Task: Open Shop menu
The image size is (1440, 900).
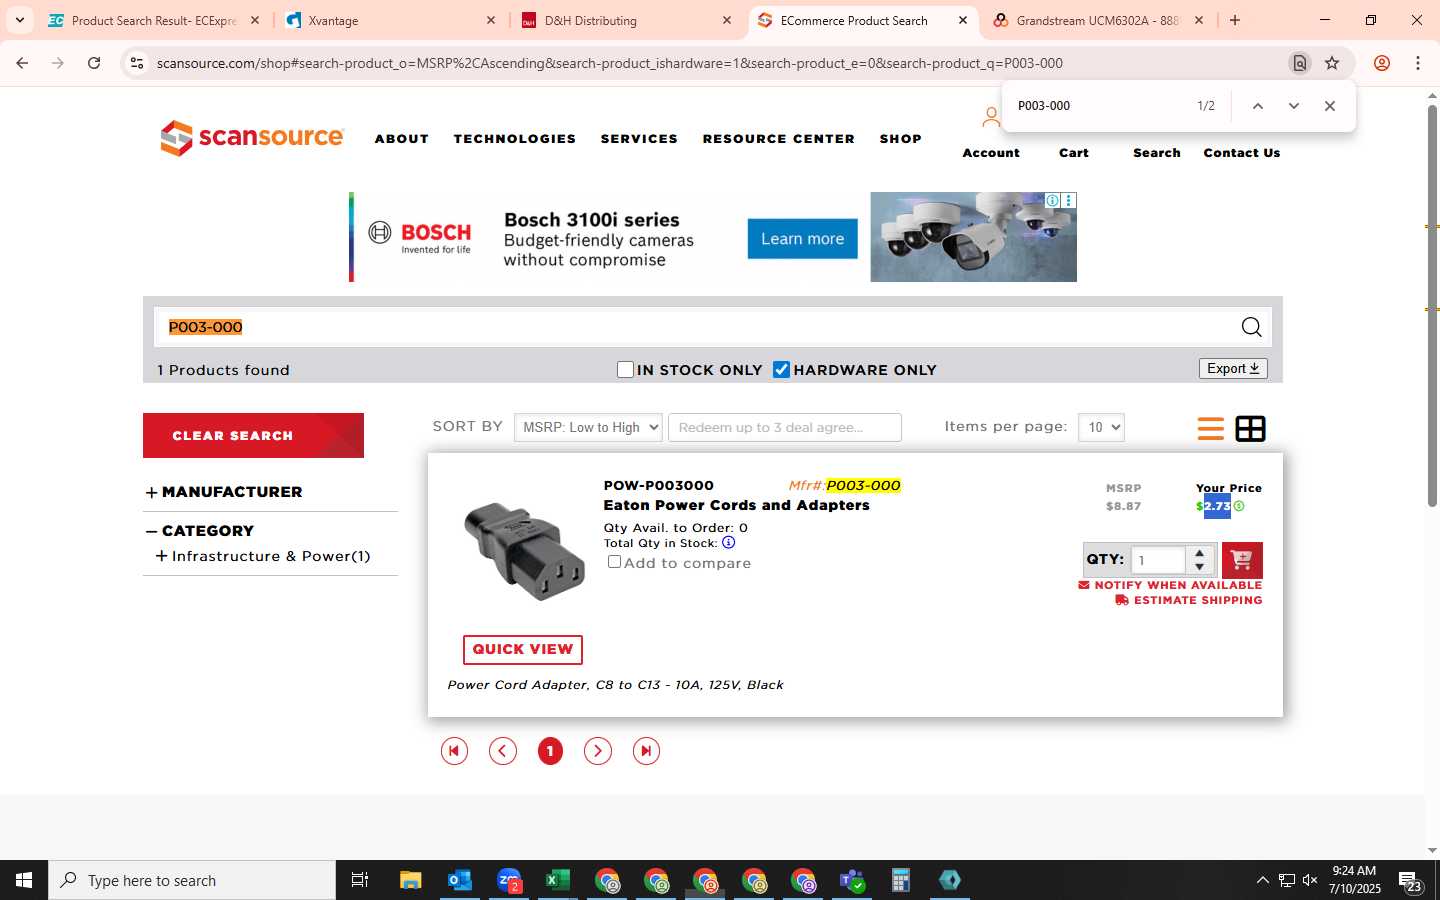Action: (x=901, y=139)
